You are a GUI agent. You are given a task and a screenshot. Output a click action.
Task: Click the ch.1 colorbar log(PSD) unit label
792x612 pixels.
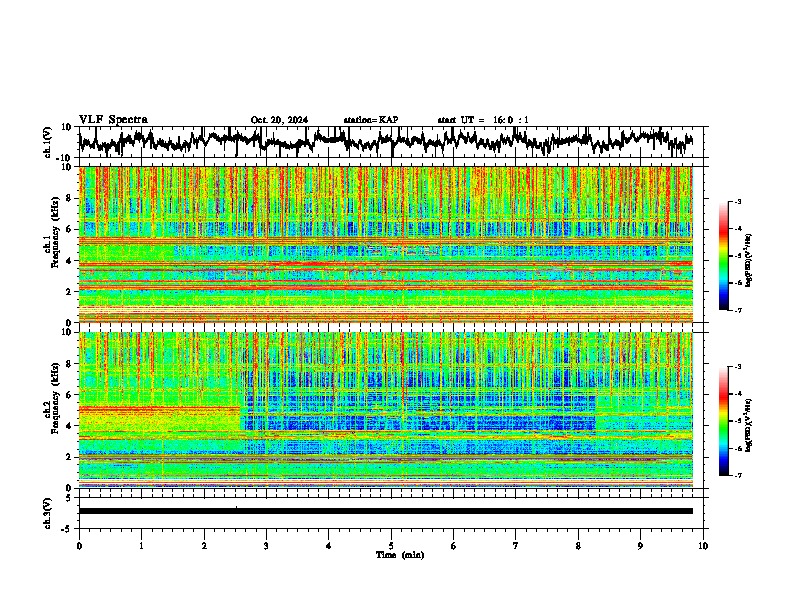point(749,260)
